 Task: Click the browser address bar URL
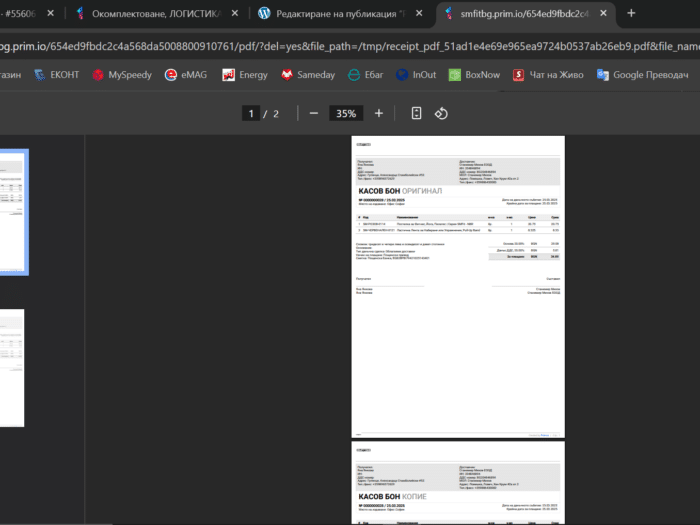350,46
